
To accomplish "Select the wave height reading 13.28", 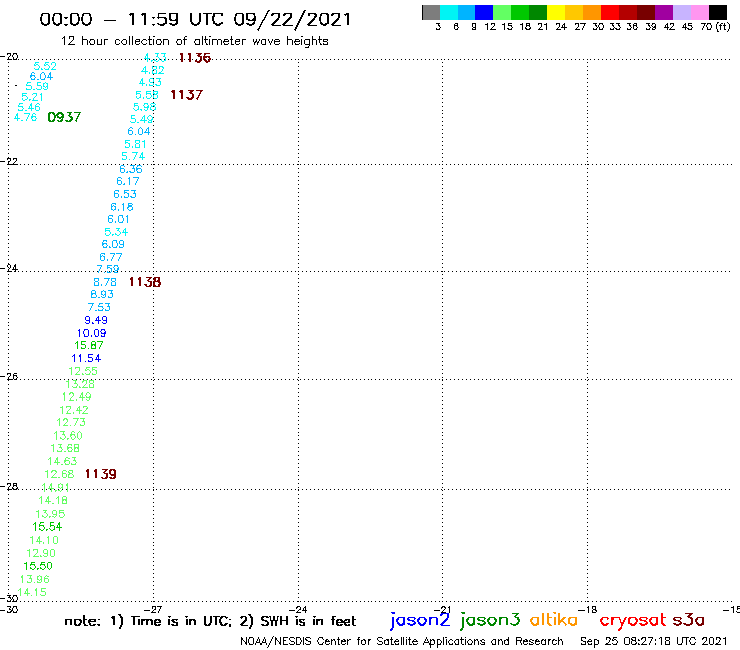I will pyautogui.click(x=80, y=384).
